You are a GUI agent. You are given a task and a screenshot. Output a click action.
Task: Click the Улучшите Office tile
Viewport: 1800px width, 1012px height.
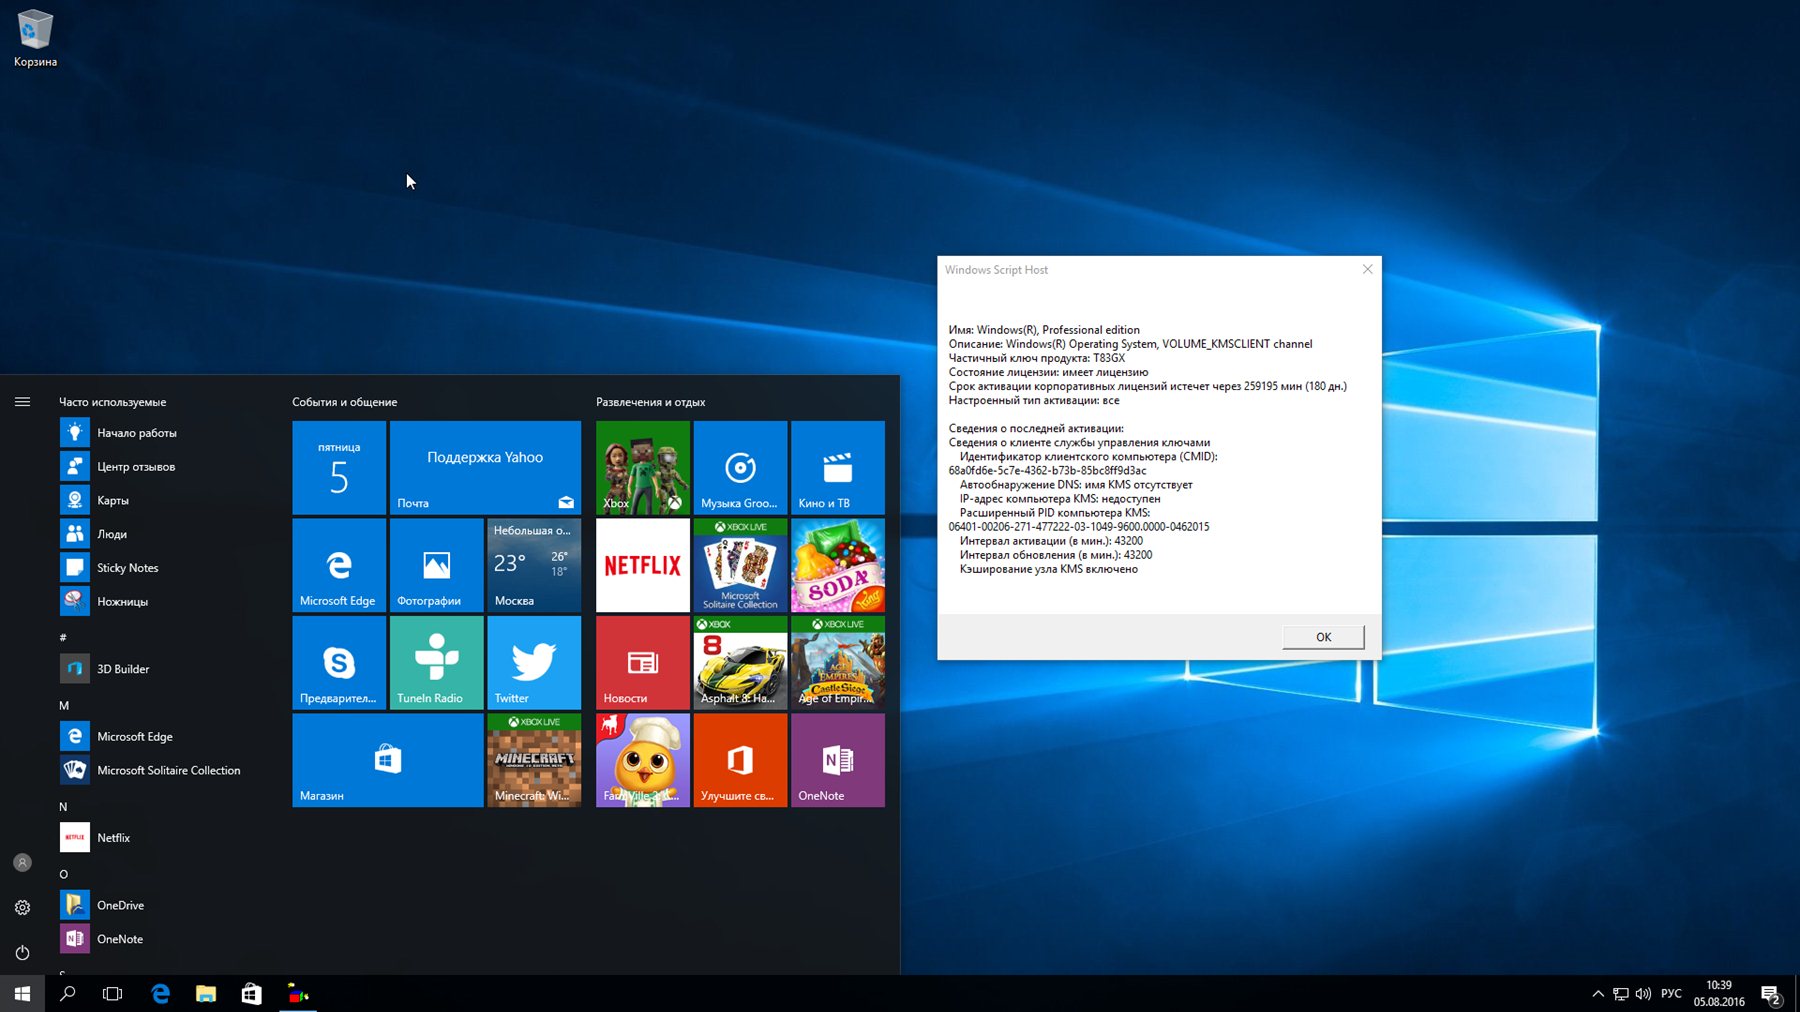point(740,760)
